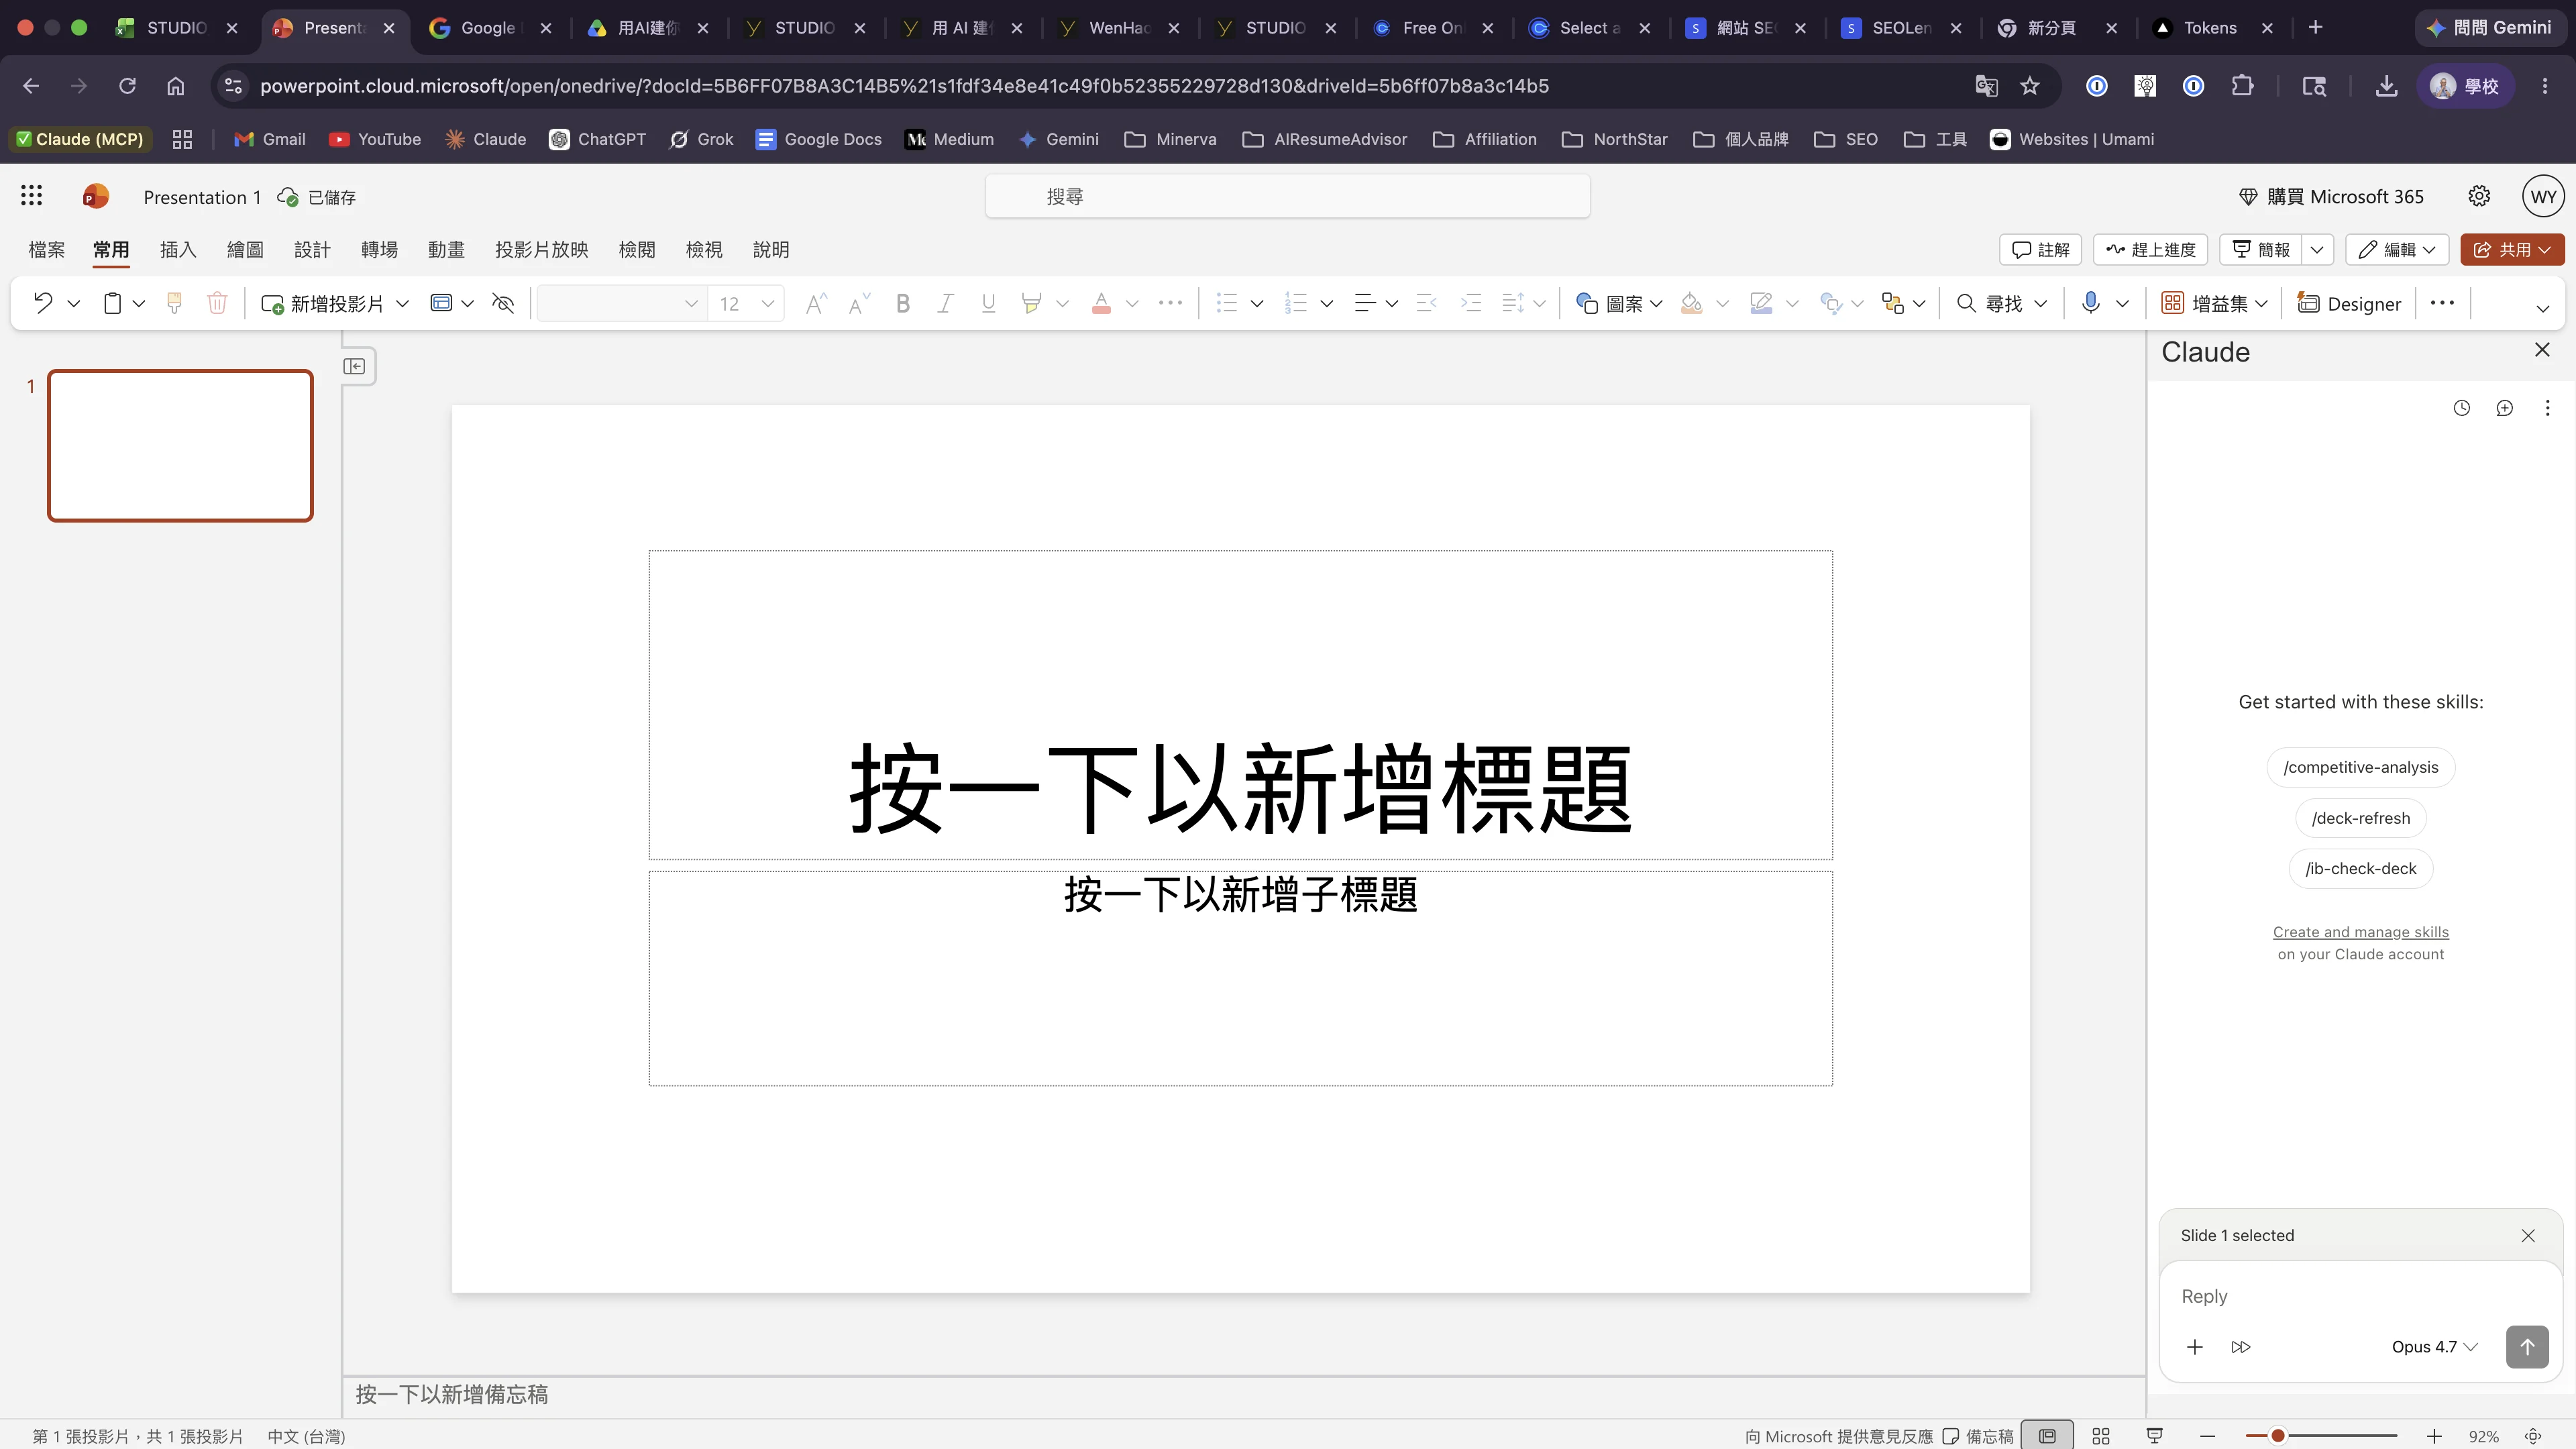This screenshot has width=2576, height=1449.
Task: Click the Undo arrow icon
Action: pyautogui.click(x=43, y=303)
